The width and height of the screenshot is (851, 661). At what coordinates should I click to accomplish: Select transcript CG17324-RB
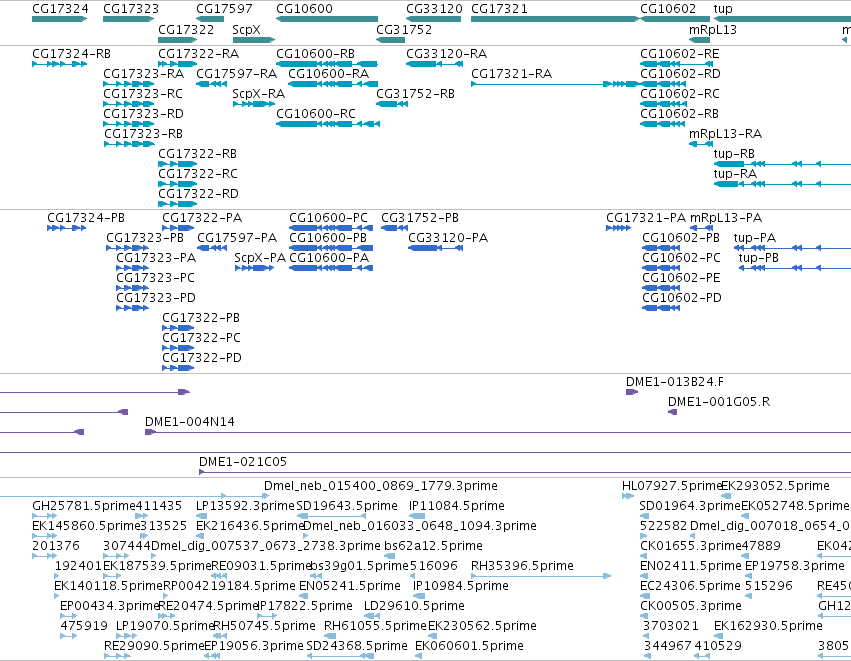point(60,64)
